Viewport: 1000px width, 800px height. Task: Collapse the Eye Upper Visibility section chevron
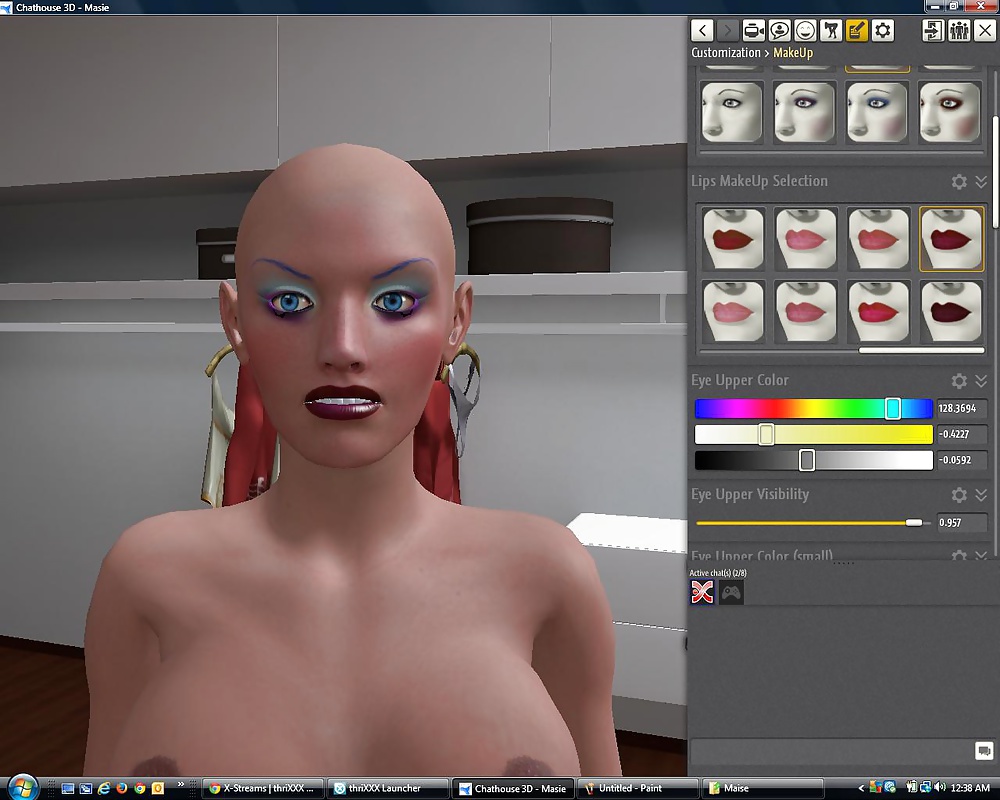click(x=981, y=495)
